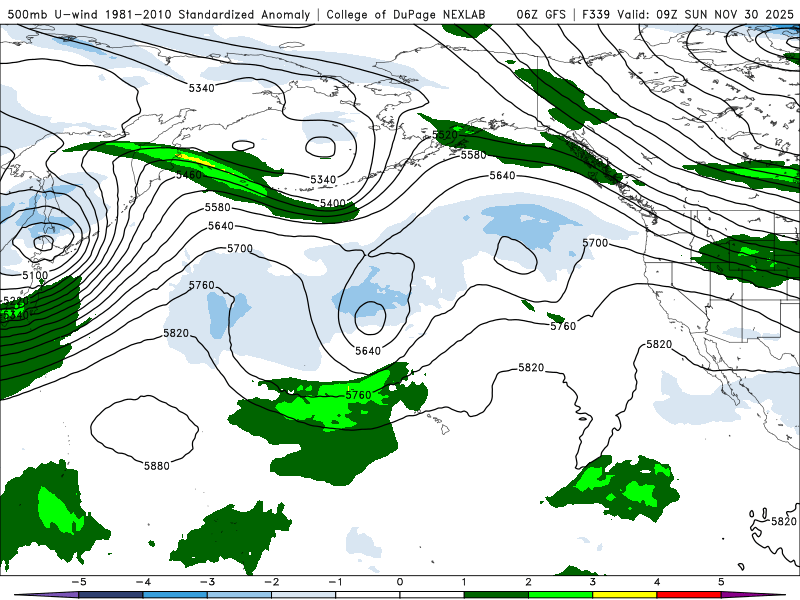Click the 5100 contour label

tap(35, 276)
